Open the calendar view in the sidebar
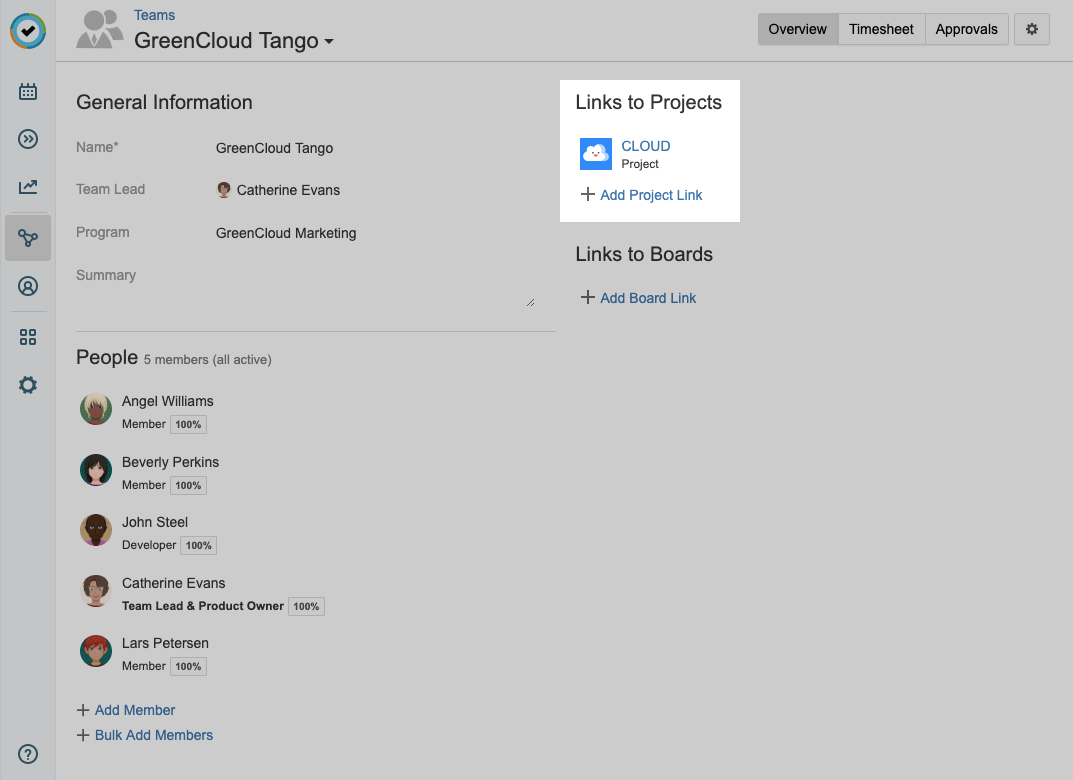This screenshot has height=780, width=1073. pyautogui.click(x=27, y=90)
